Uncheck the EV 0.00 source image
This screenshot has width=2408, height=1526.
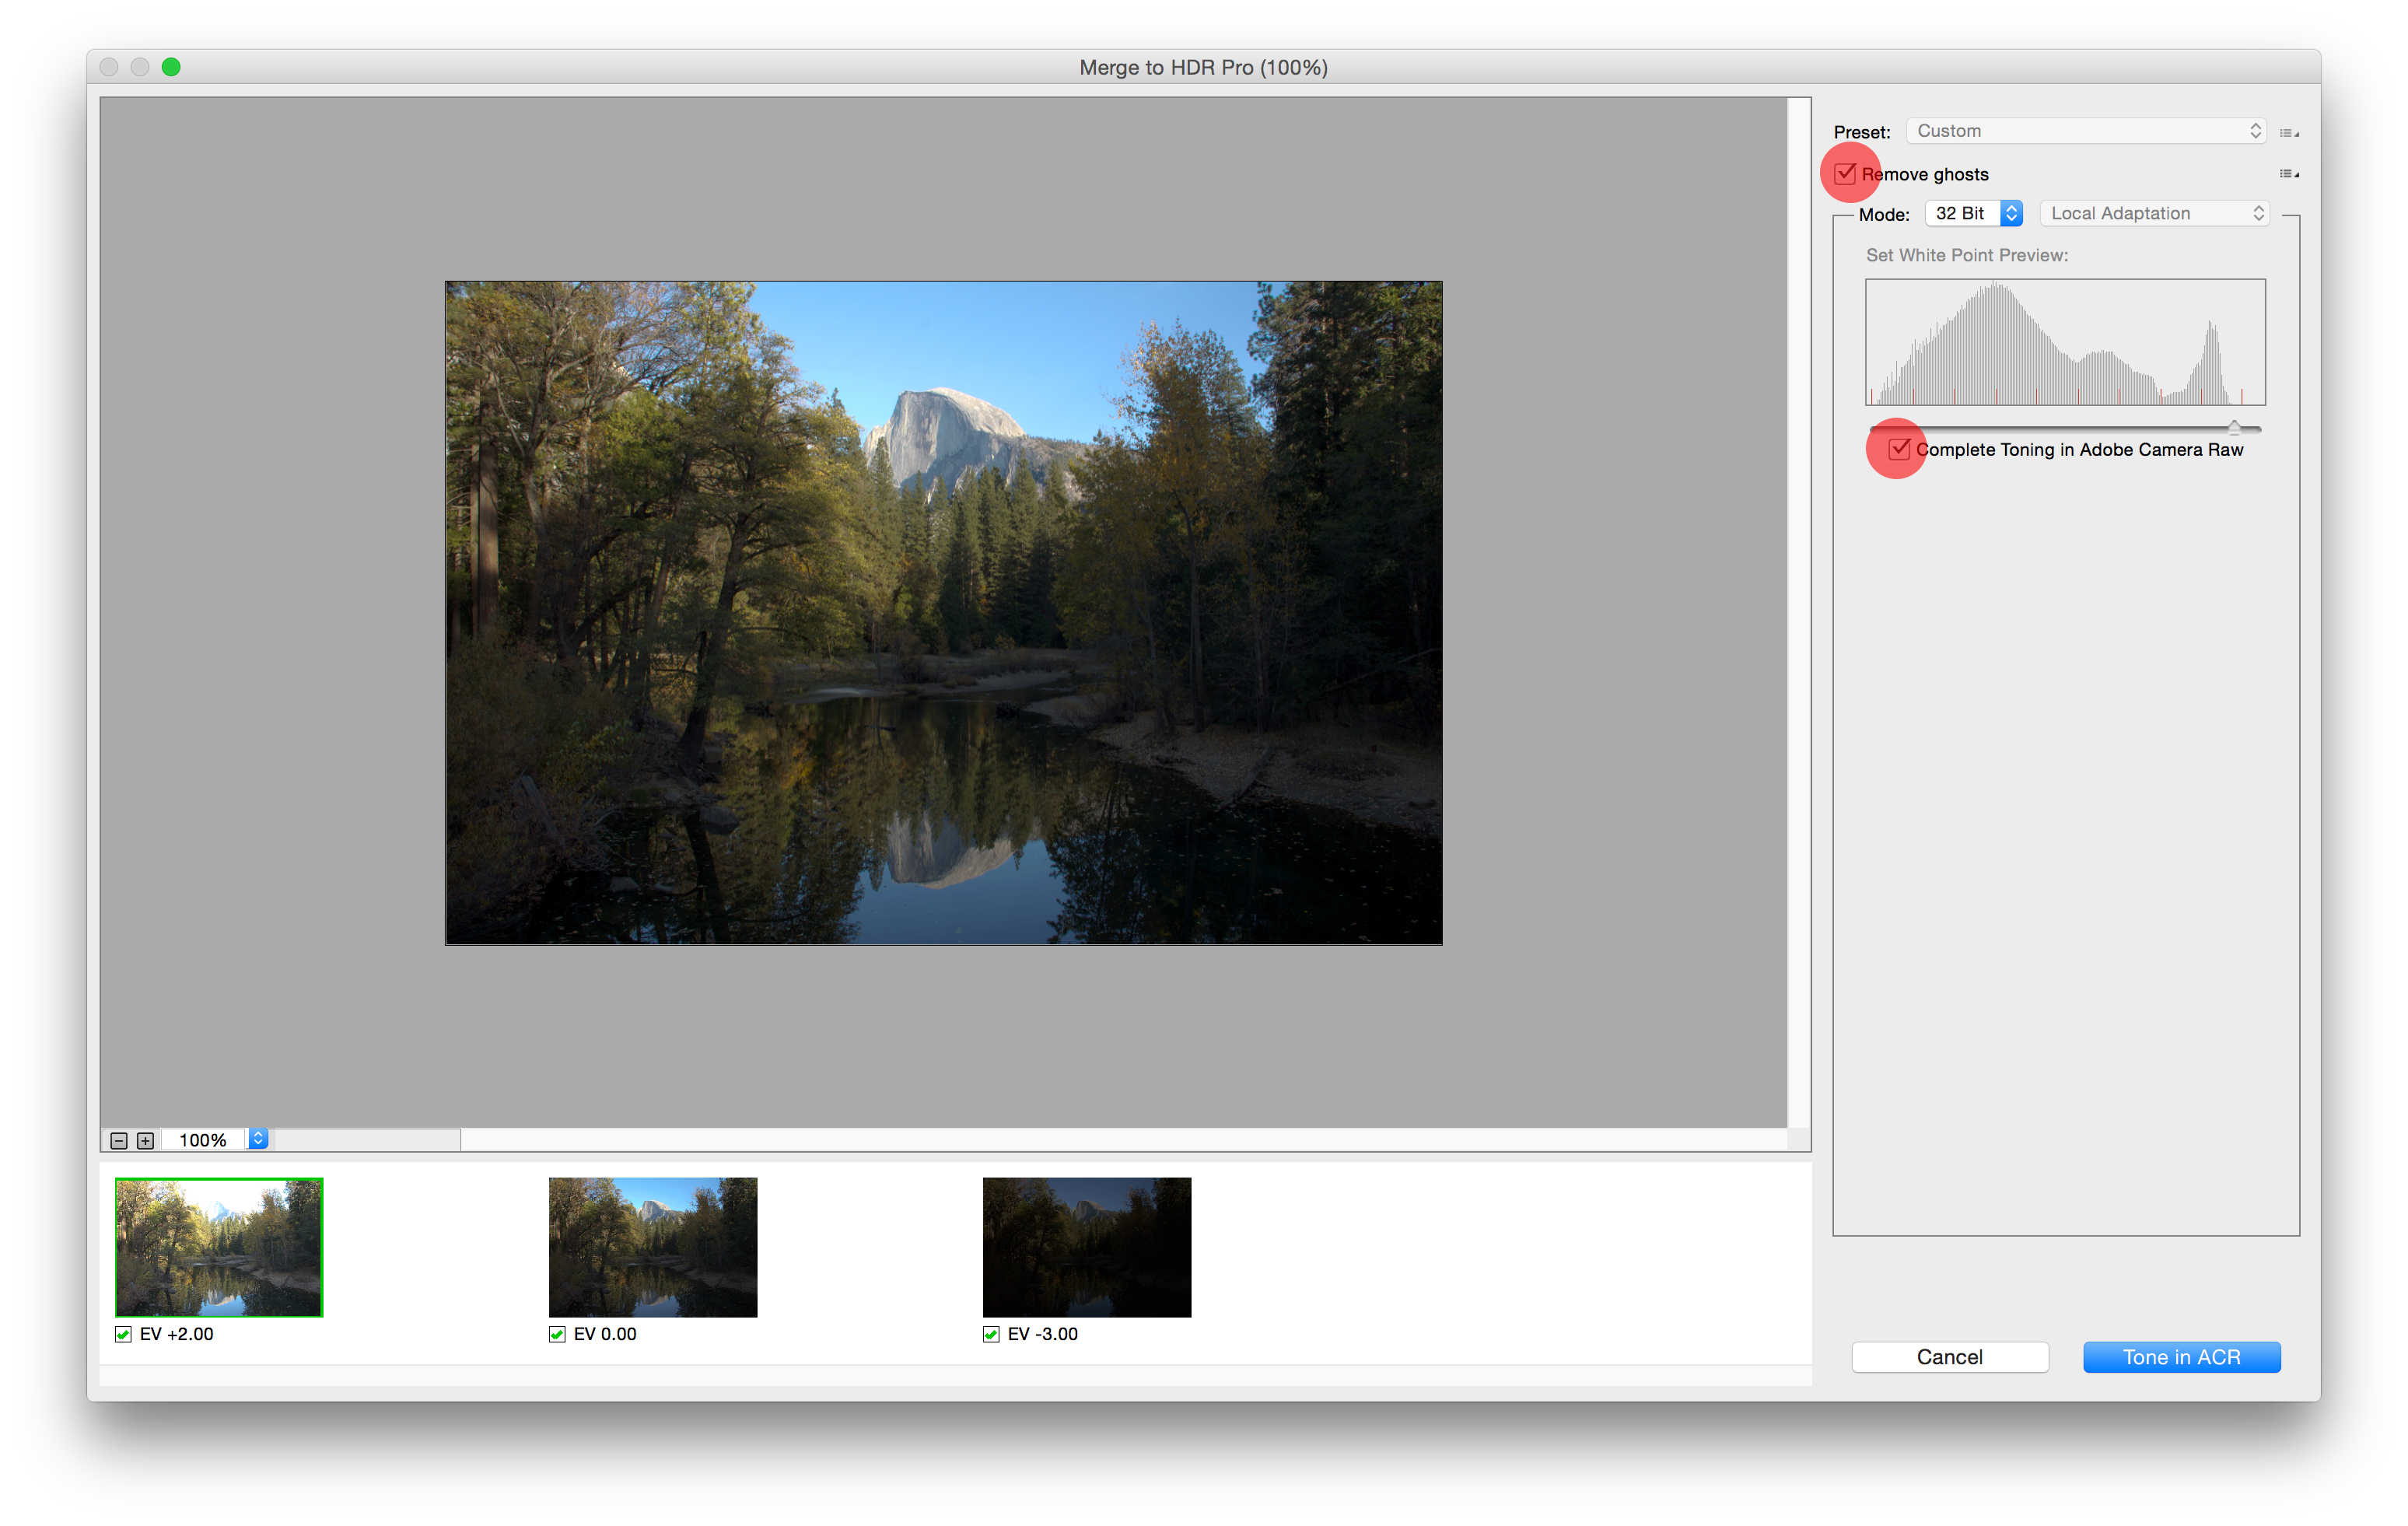click(x=558, y=1334)
